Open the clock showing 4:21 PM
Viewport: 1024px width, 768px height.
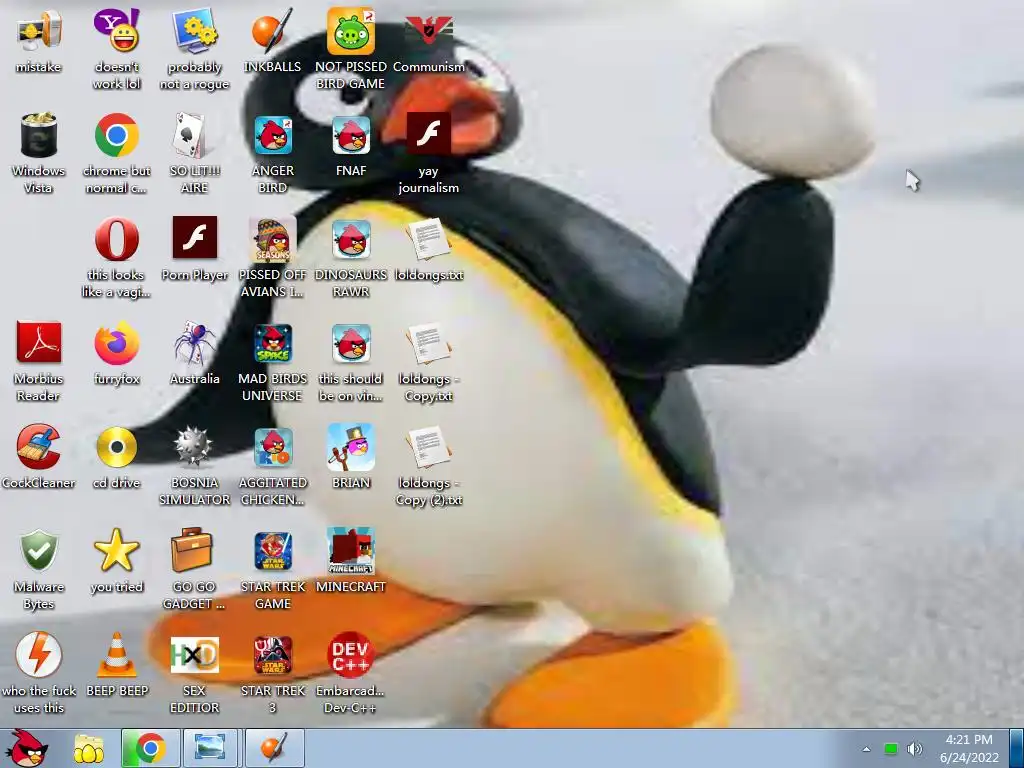(x=969, y=748)
